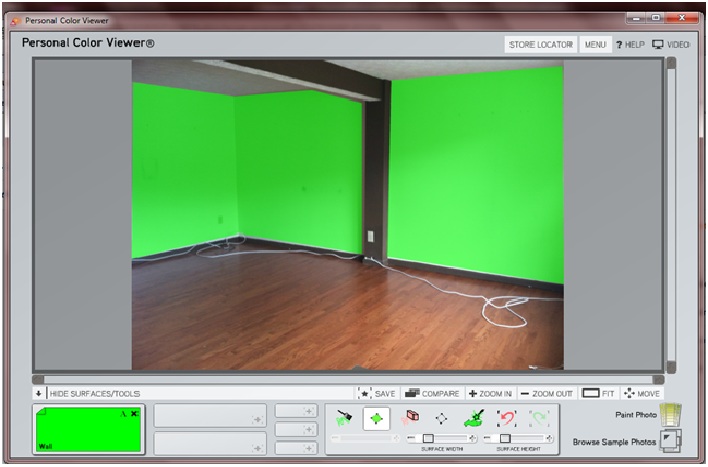Click the red undo arrow icon
708x467 pixels.
(506, 418)
